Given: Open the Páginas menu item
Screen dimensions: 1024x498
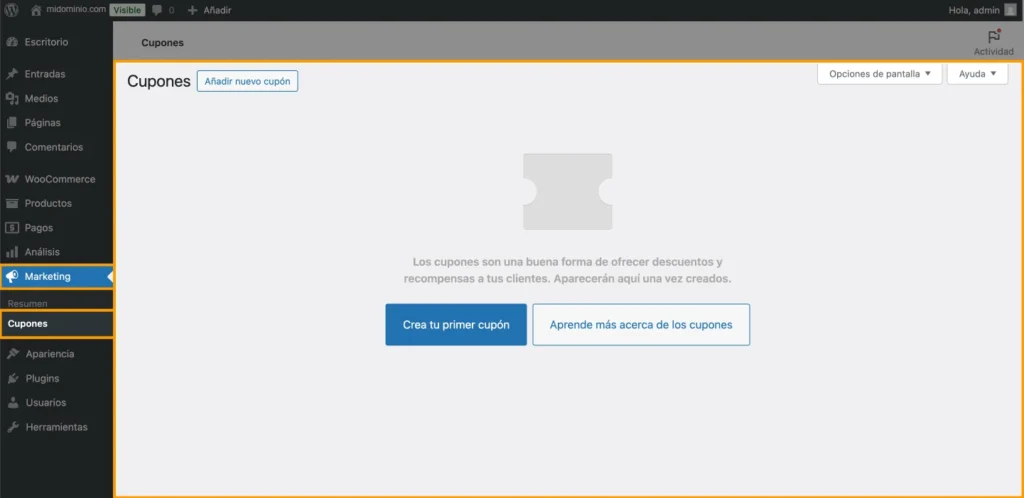Looking at the screenshot, I should point(56,123).
